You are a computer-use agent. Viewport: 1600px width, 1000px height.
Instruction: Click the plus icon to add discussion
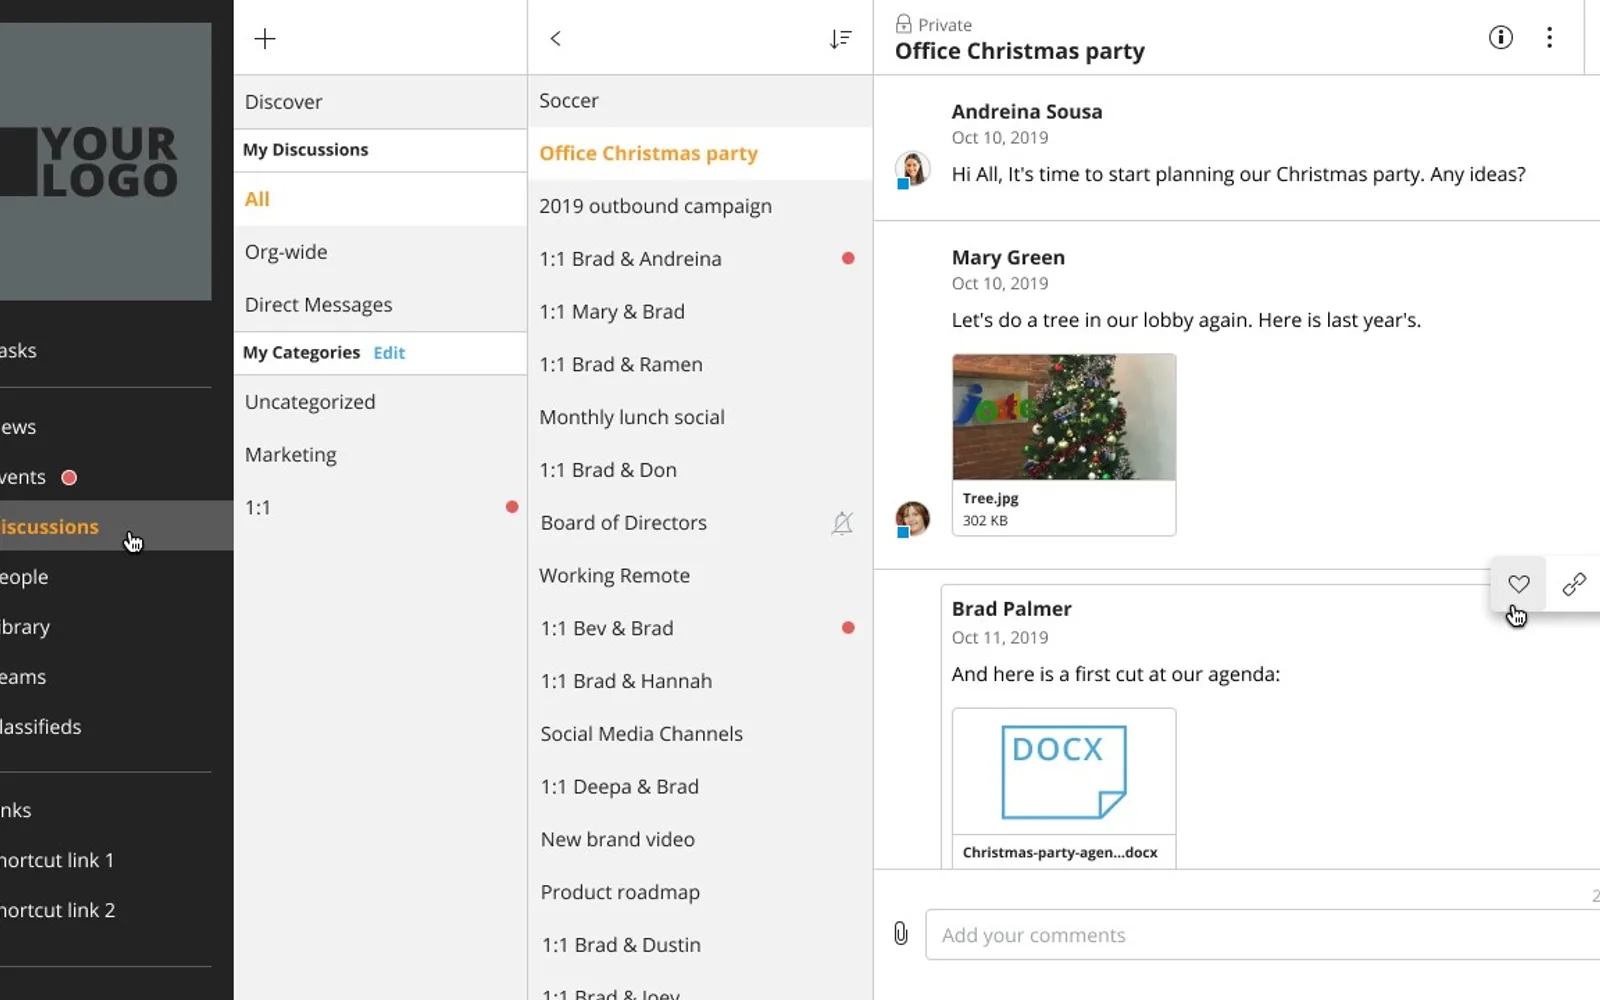[265, 39]
